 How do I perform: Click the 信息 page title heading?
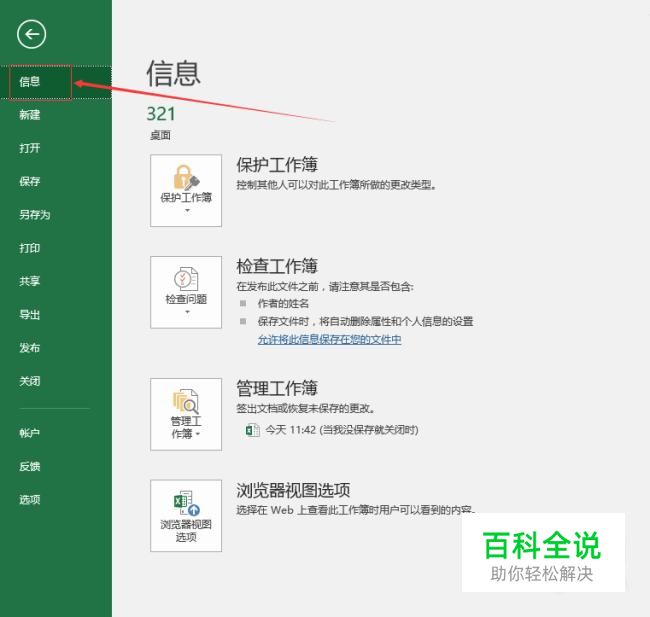pyautogui.click(x=173, y=73)
